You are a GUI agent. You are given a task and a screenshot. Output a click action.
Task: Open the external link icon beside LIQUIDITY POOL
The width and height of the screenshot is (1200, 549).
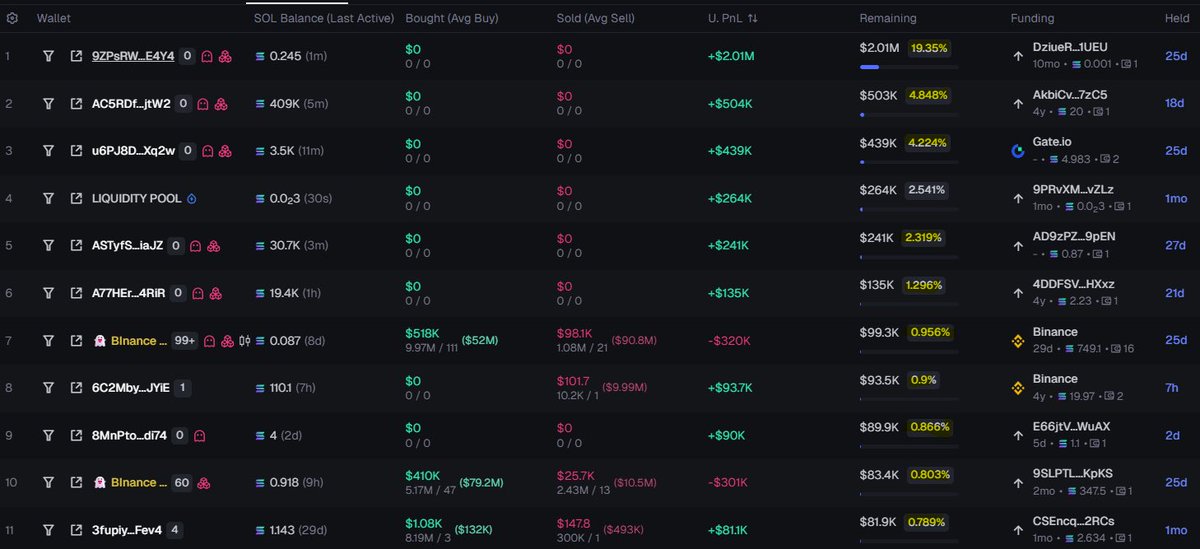coord(76,198)
